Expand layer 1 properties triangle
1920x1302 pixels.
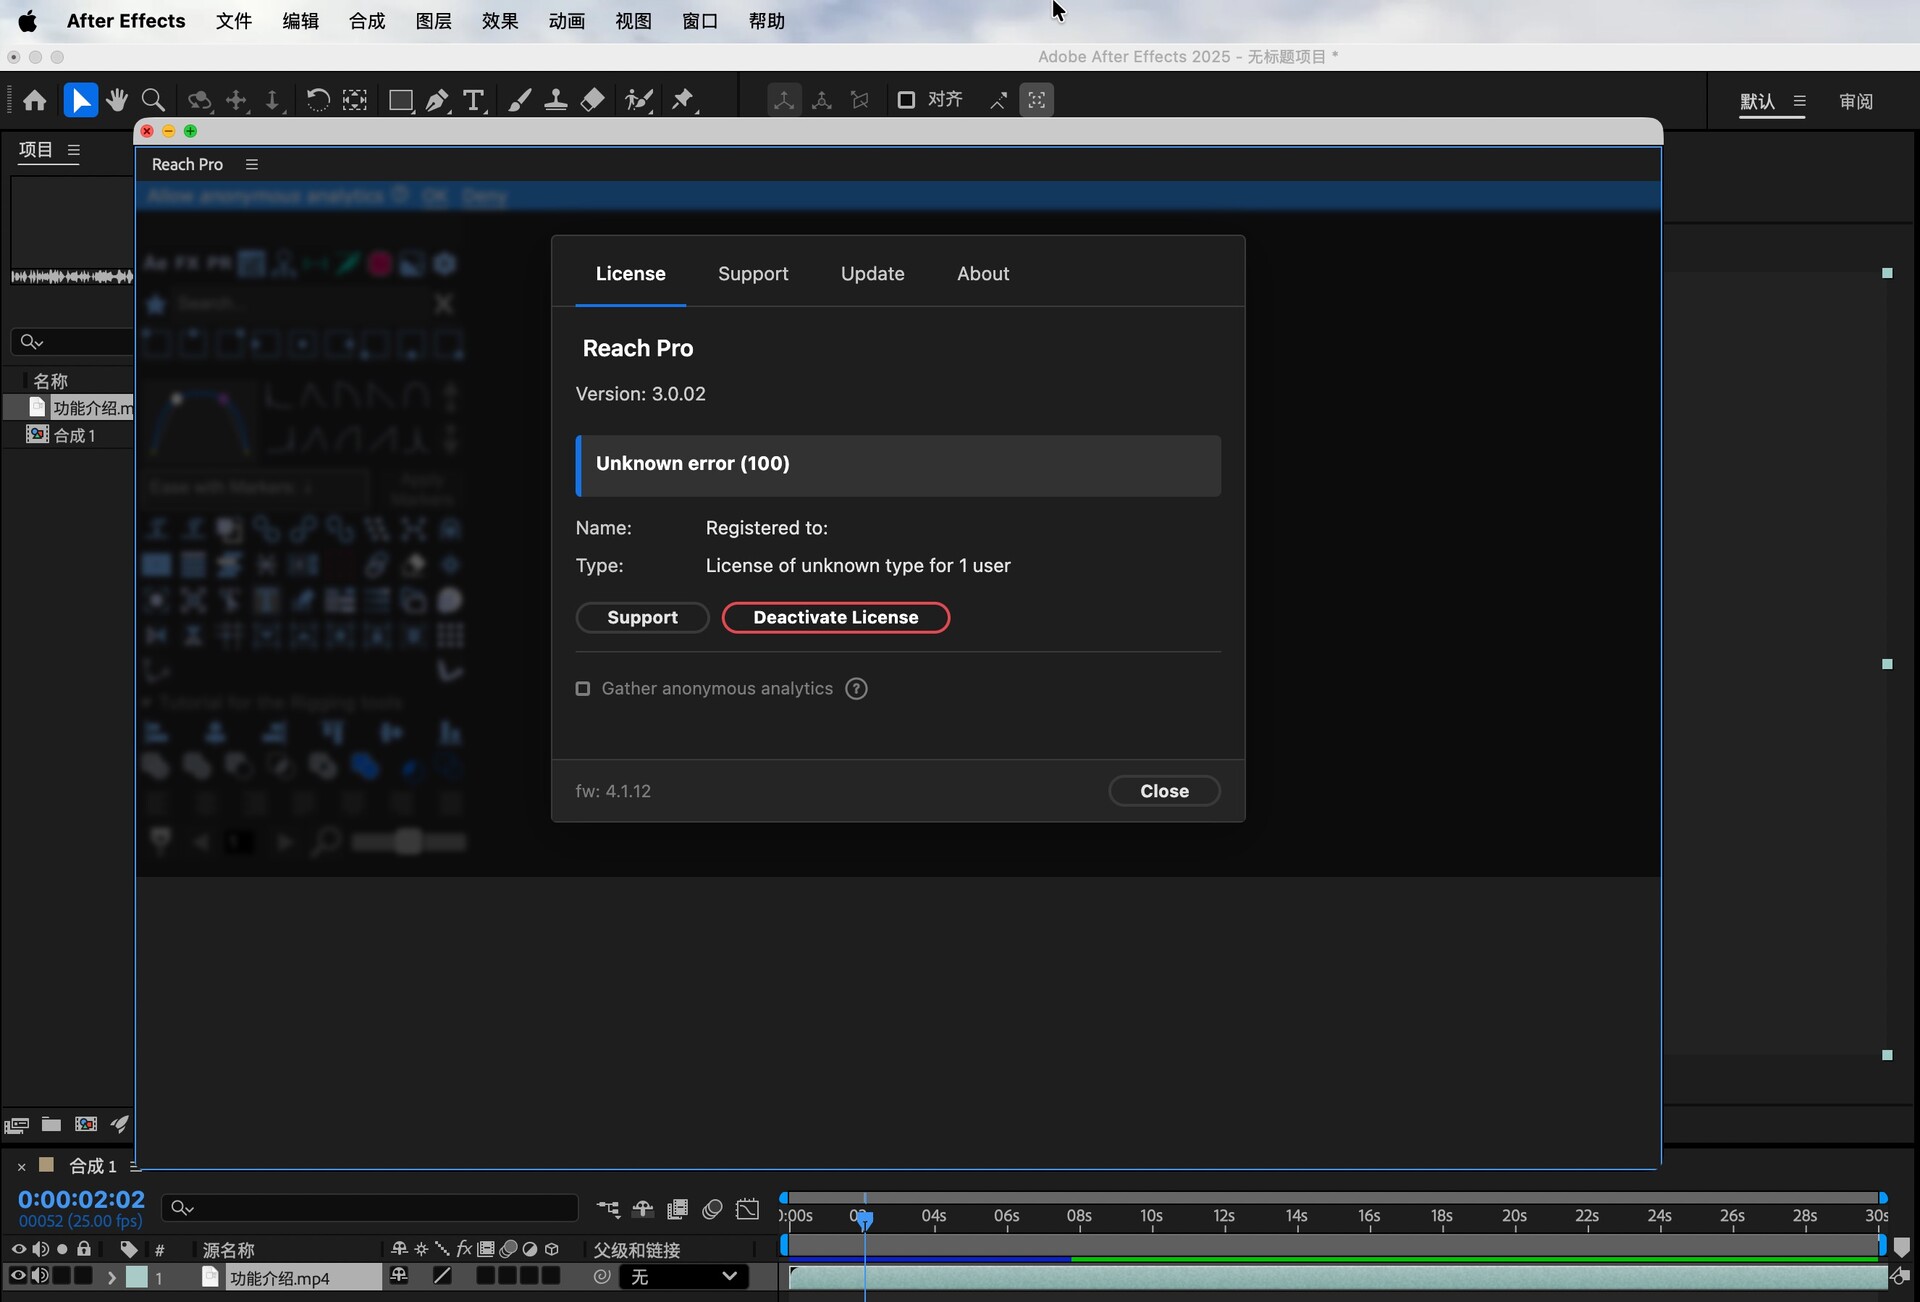pyautogui.click(x=111, y=1277)
